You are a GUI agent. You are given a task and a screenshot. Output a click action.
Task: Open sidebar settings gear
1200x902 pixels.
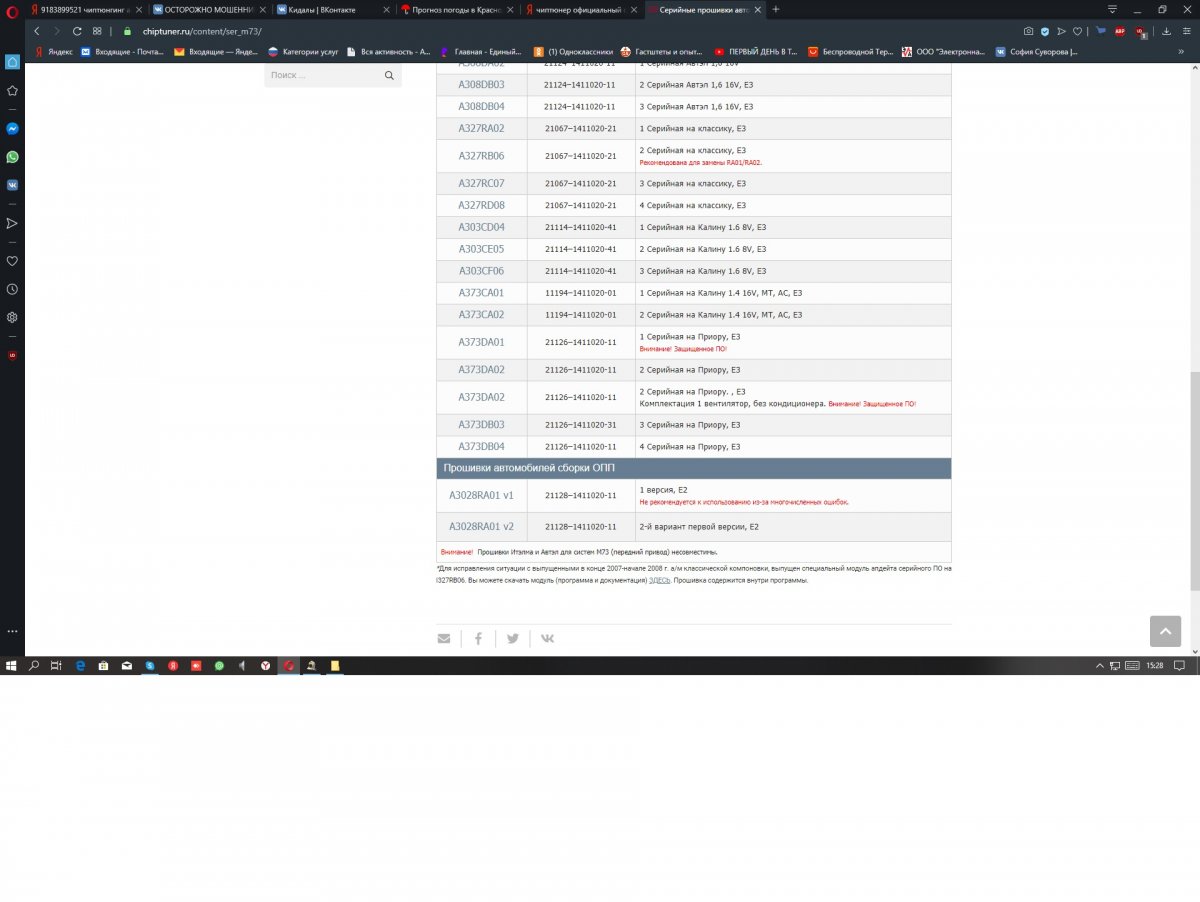coord(12,317)
